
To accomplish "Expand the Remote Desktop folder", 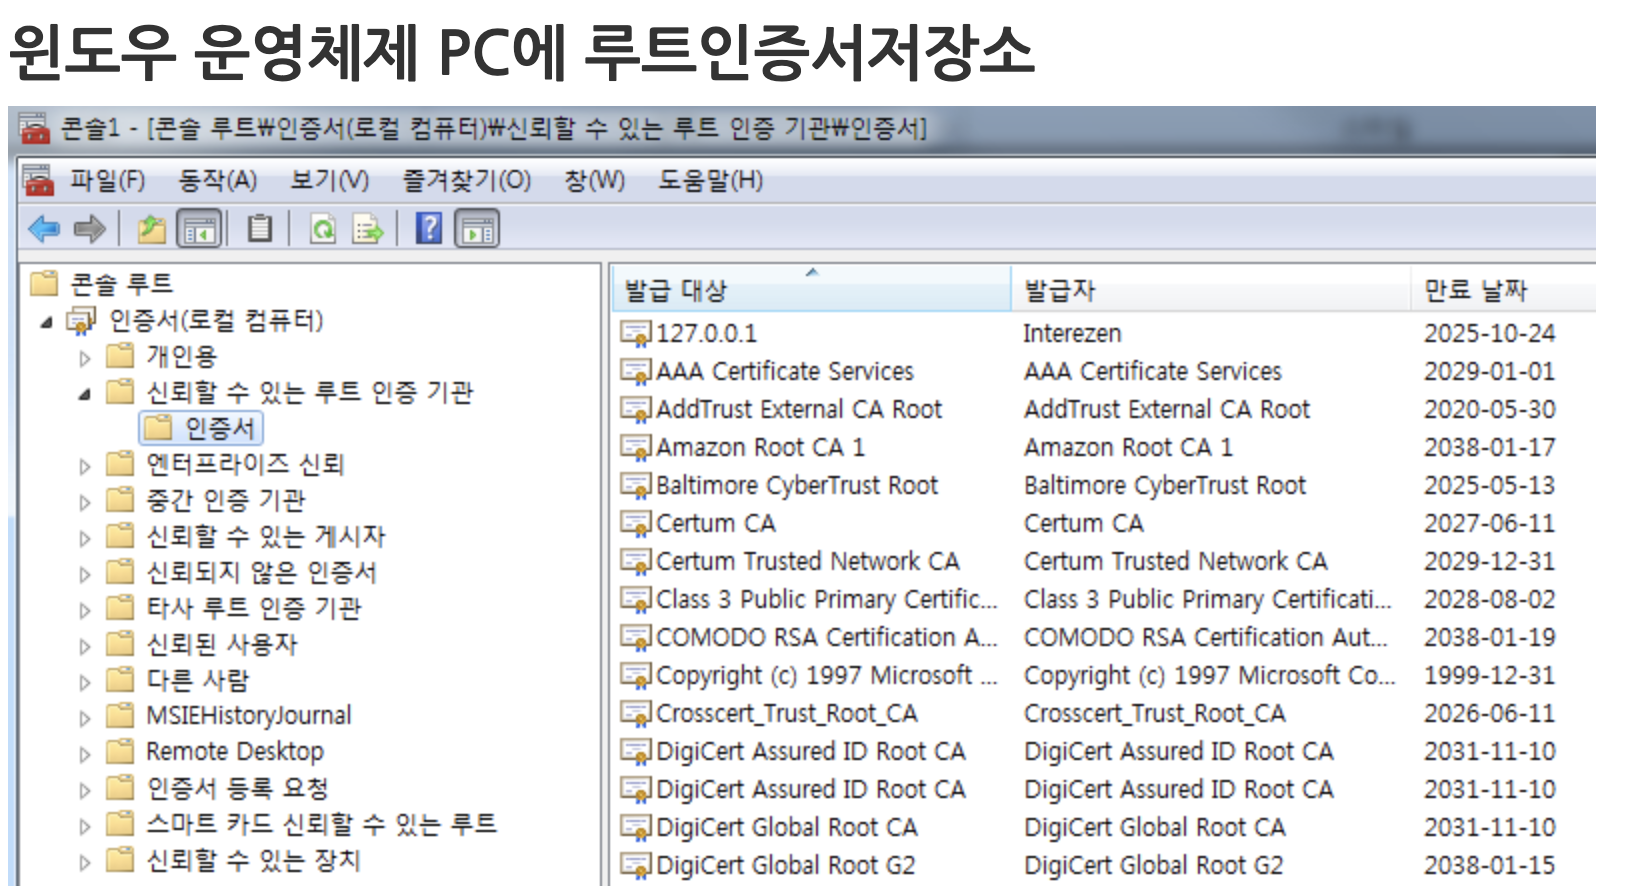I will pos(85,753).
